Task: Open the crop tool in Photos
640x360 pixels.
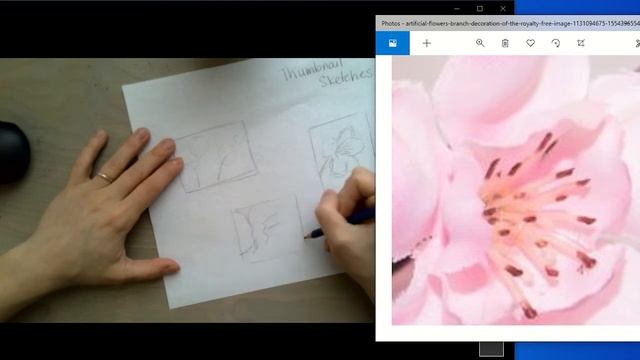Action: coord(581,43)
